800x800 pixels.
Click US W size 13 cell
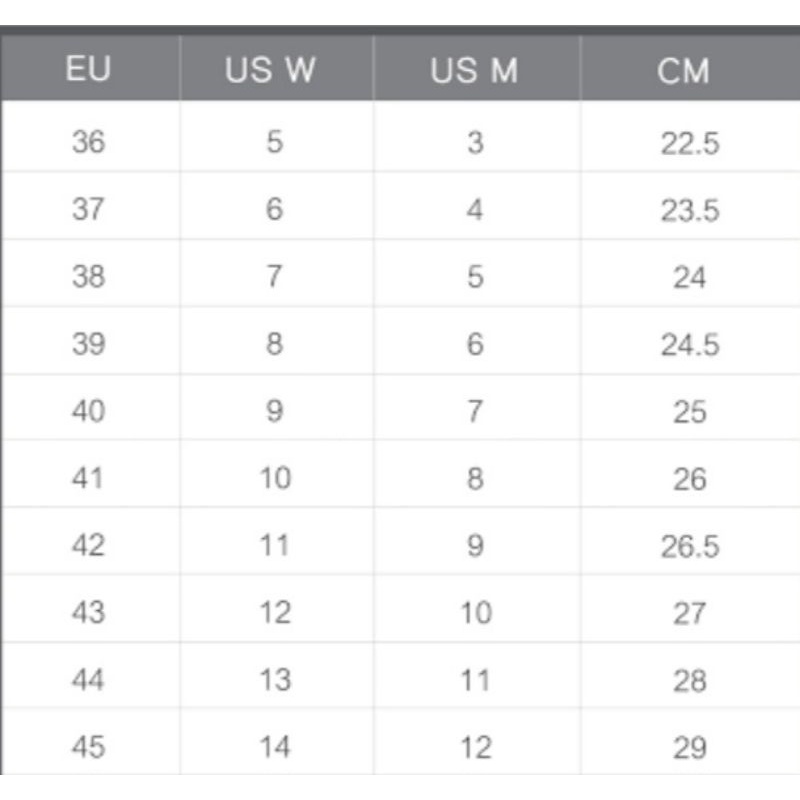pos(276,680)
